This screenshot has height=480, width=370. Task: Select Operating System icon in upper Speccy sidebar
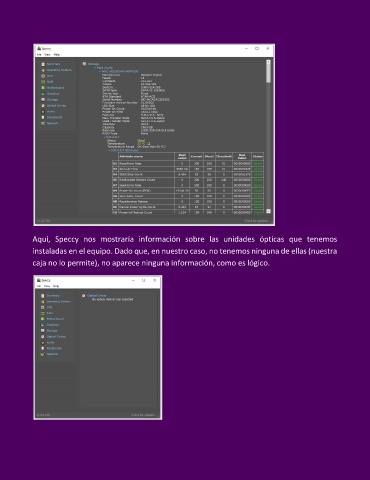pyautogui.click(x=43, y=70)
